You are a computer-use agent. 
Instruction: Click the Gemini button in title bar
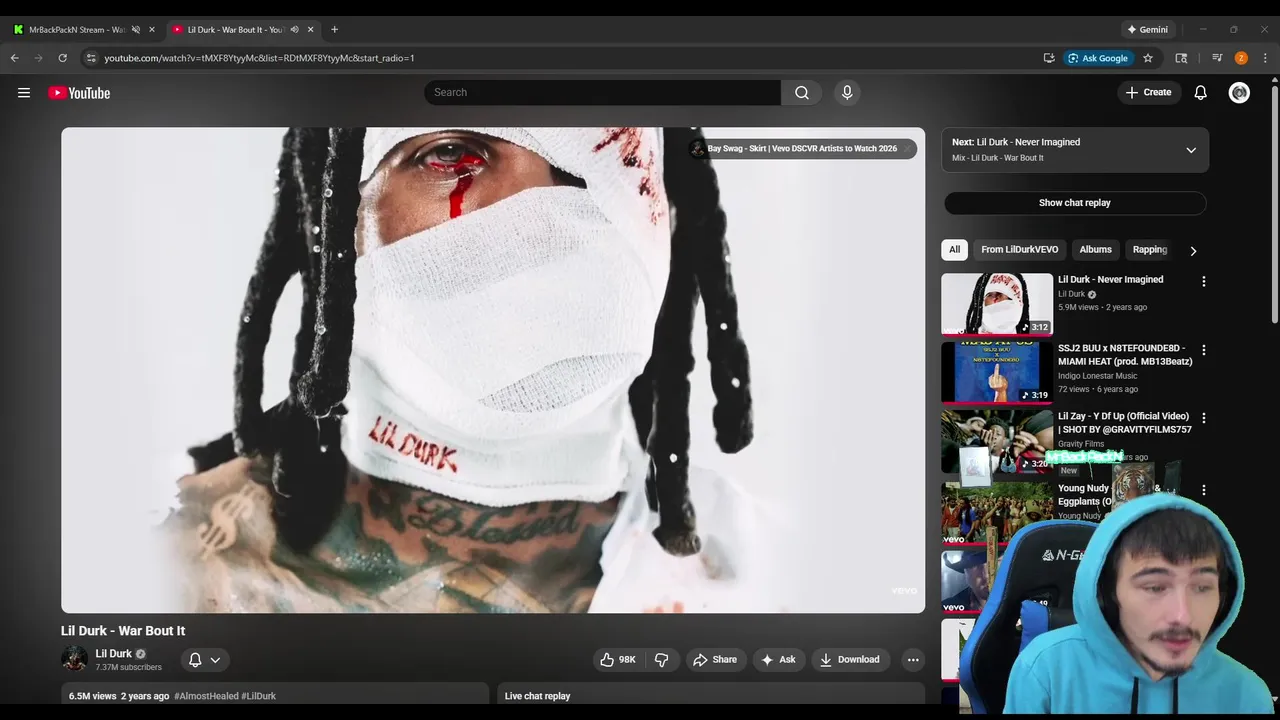1147,30
